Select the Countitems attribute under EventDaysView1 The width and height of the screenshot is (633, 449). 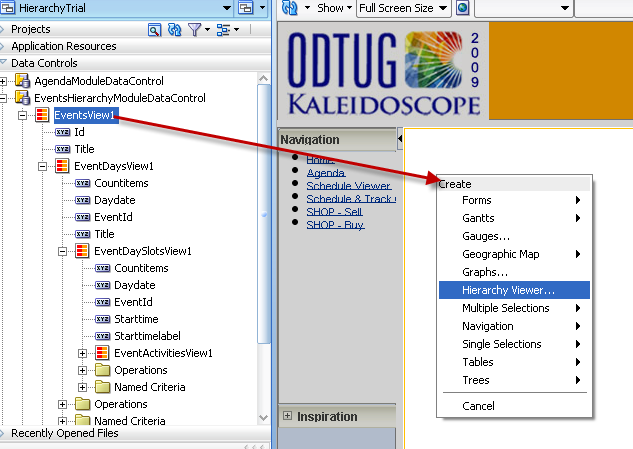(121, 183)
